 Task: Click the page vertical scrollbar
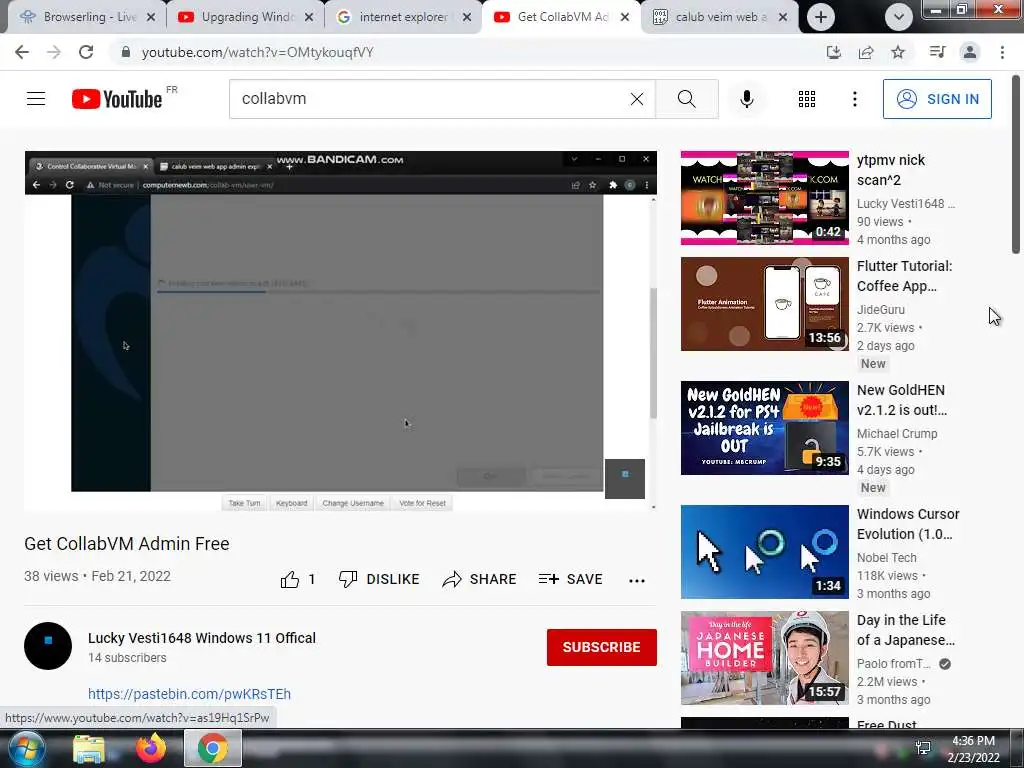(1016, 165)
